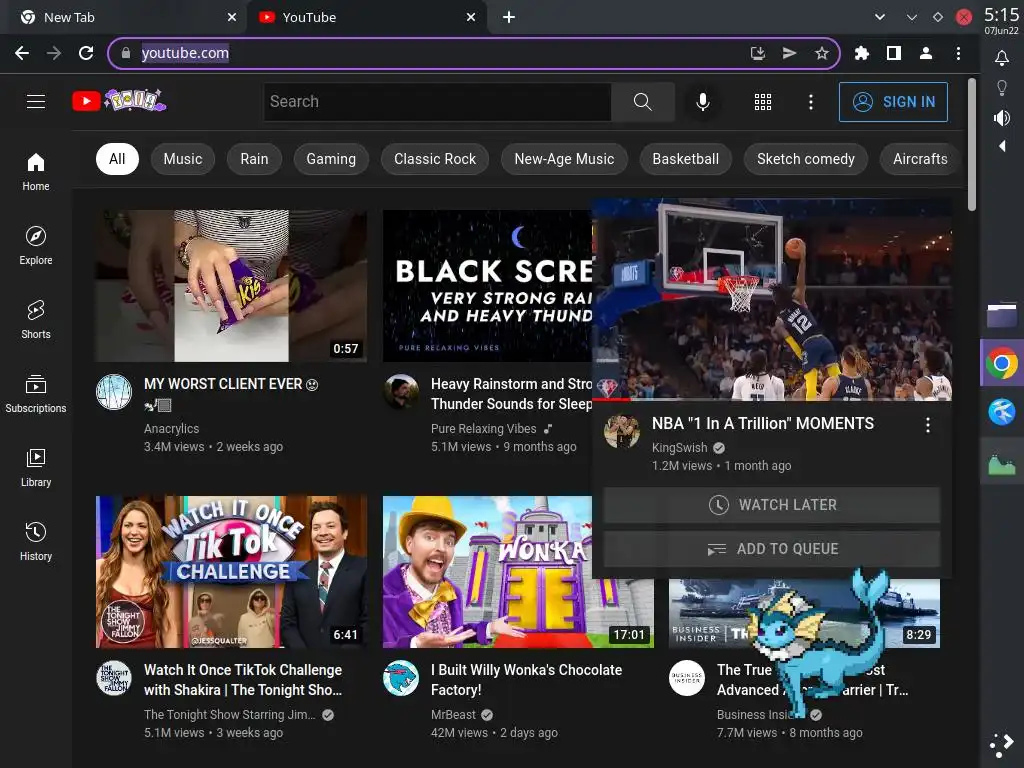Open Subscriptions in sidebar
Image resolution: width=1024 pixels, height=768 pixels.
click(x=36, y=394)
